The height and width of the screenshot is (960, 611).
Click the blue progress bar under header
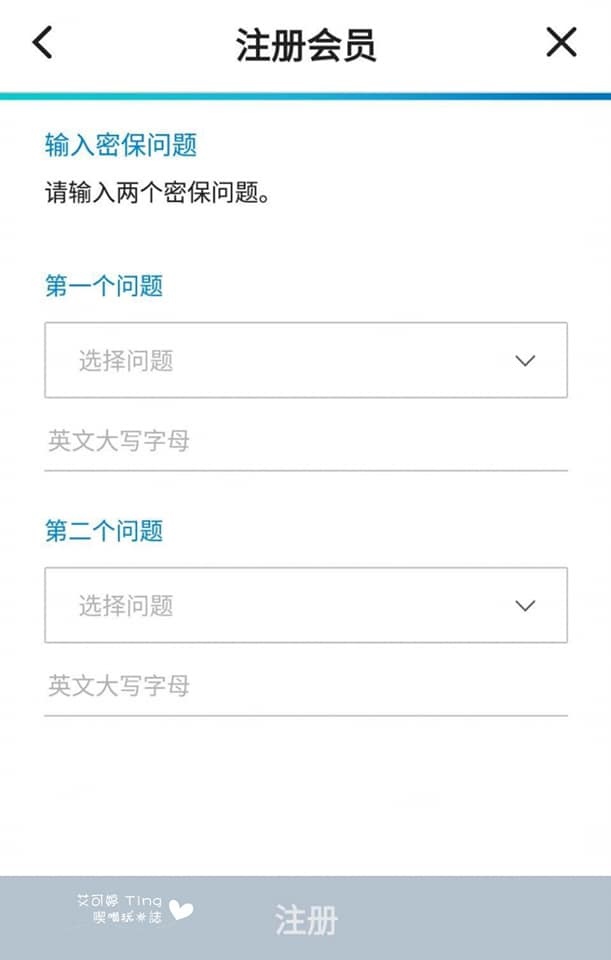coord(305,96)
